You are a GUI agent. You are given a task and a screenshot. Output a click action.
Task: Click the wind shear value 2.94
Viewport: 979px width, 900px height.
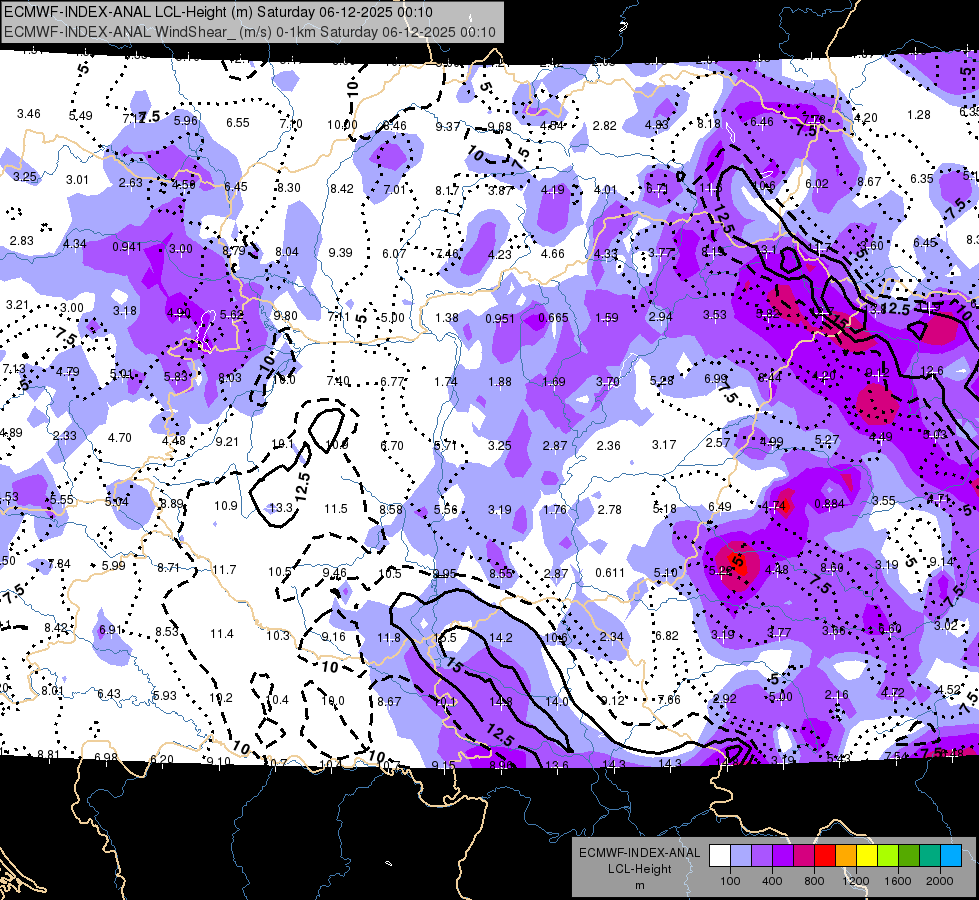coord(661,317)
